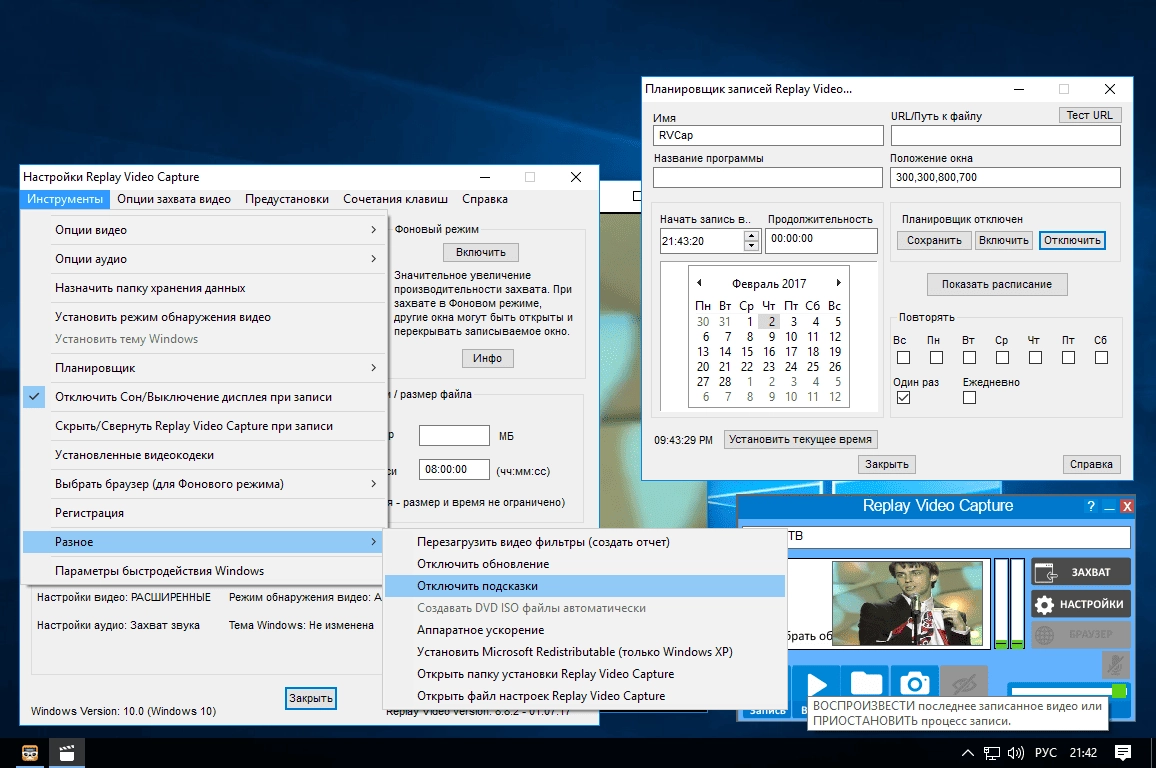Toggle the Ср repeat checkbox

point(1003,357)
